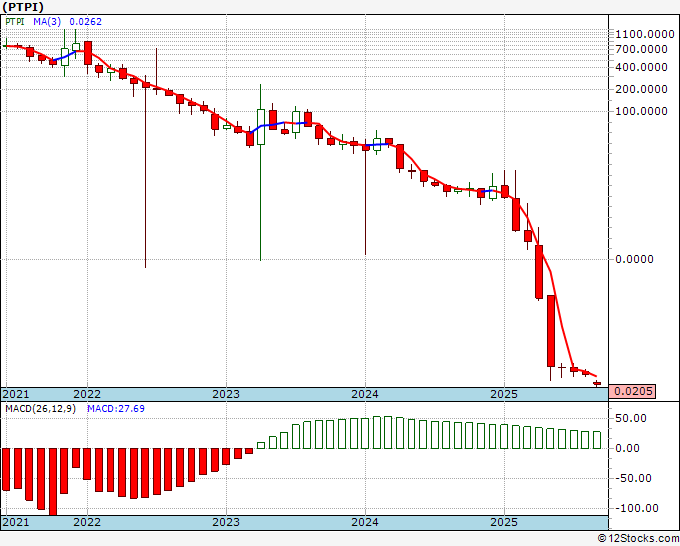
Task: Click the MACD(26,12,9) indicator label
Action: [x=40, y=409]
